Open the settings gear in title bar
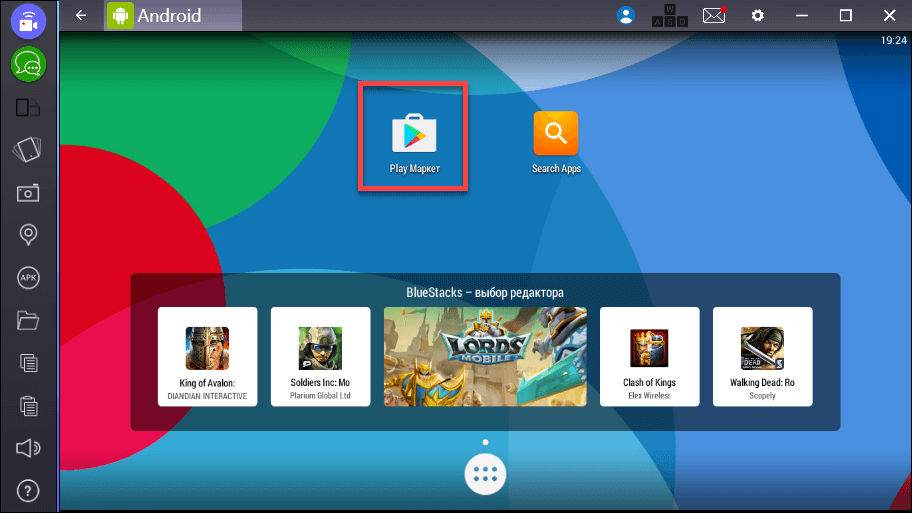 758,15
